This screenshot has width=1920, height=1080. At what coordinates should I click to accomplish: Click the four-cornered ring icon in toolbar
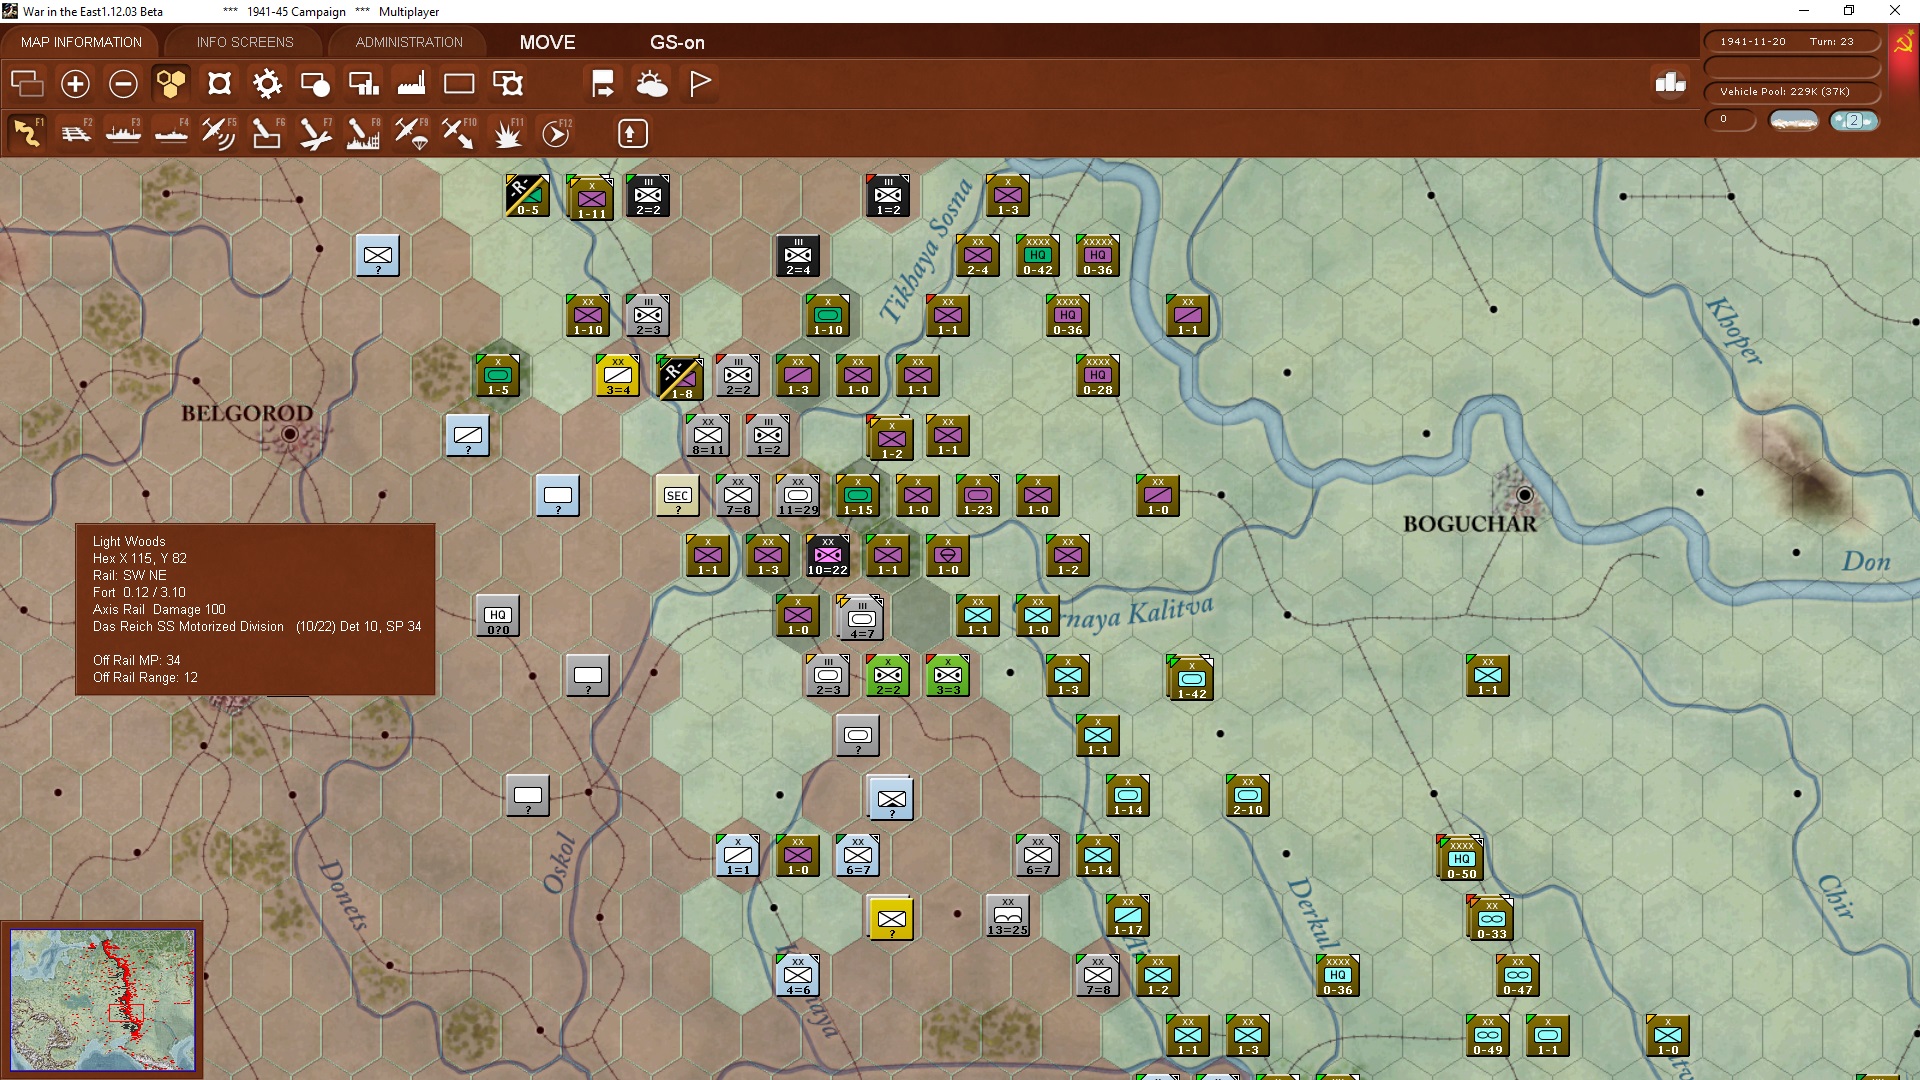[x=219, y=84]
